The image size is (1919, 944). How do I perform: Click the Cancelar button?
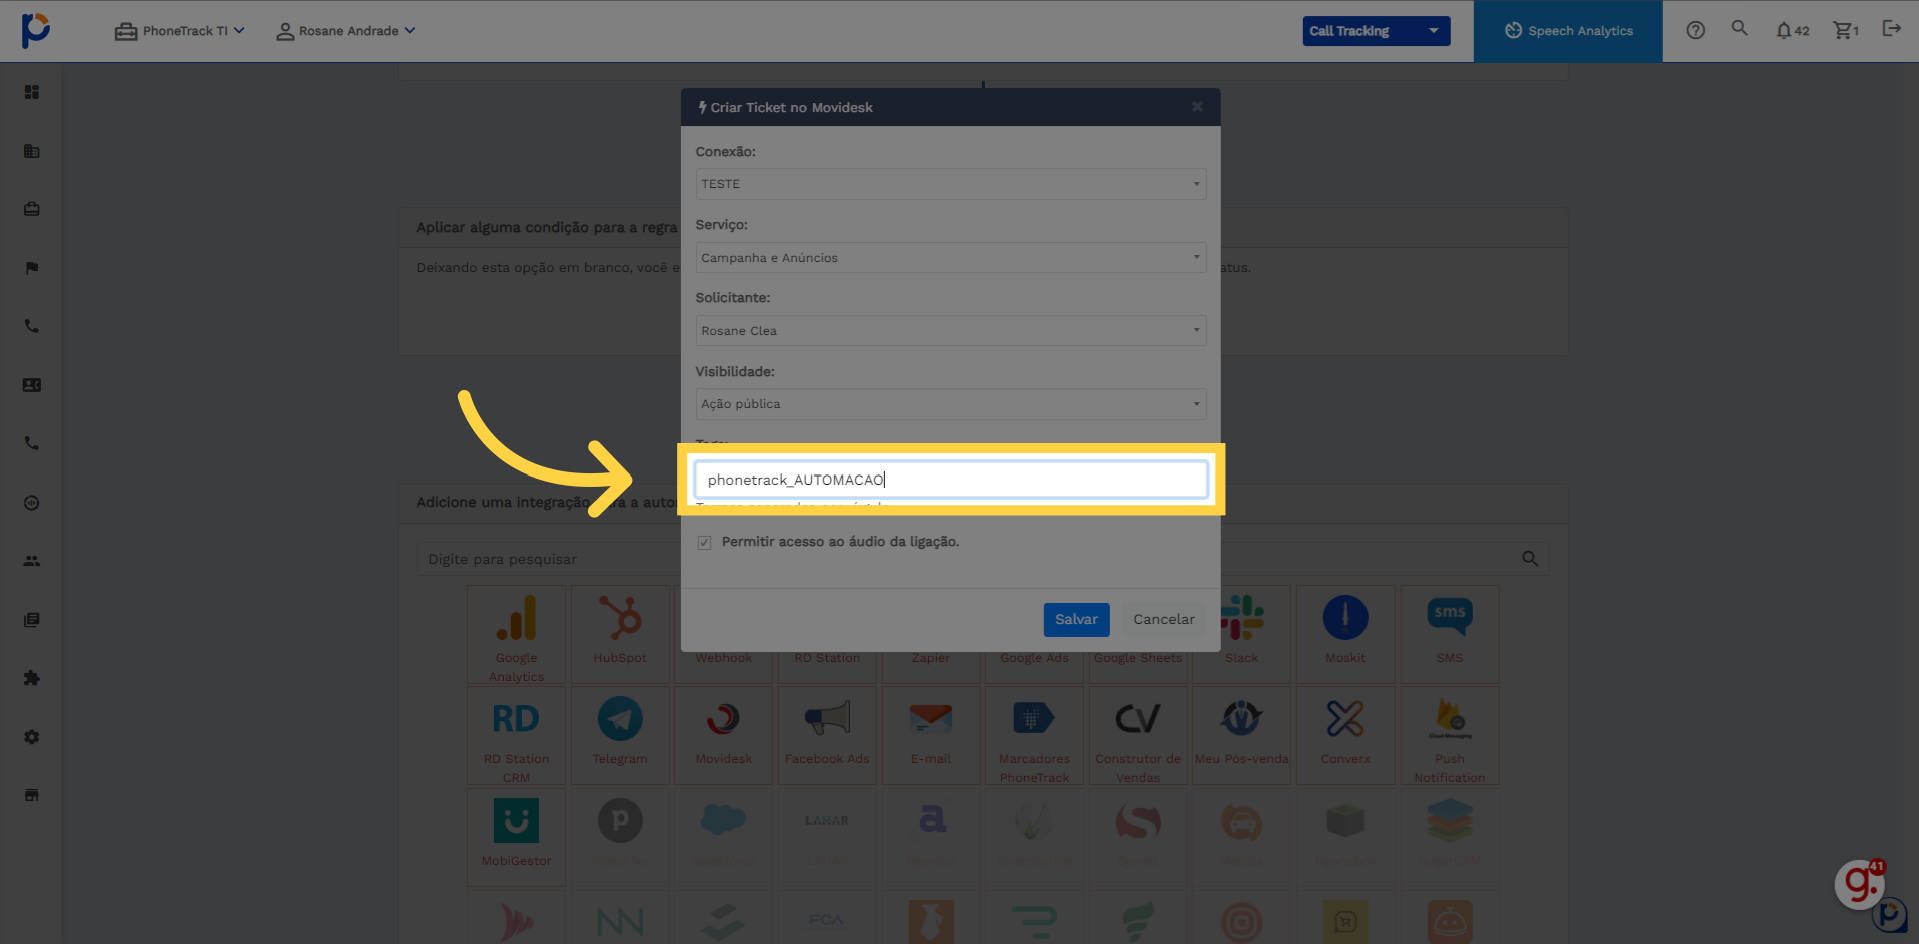pos(1163,620)
